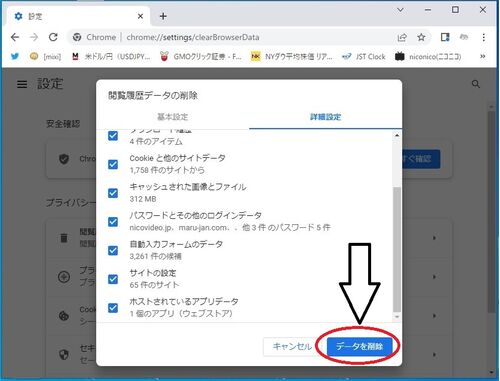Open the GMOクリック証券 bookmark
The width and height of the screenshot is (500, 381).
coord(201,56)
